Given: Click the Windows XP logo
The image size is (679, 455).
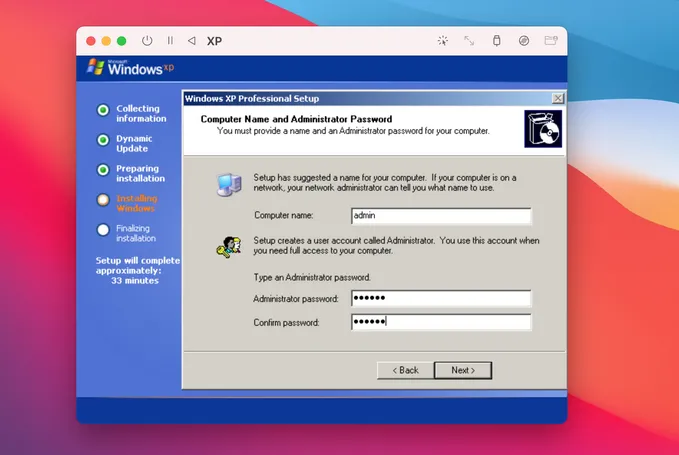Looking at the screenshot, I should (x=130, y=68).
